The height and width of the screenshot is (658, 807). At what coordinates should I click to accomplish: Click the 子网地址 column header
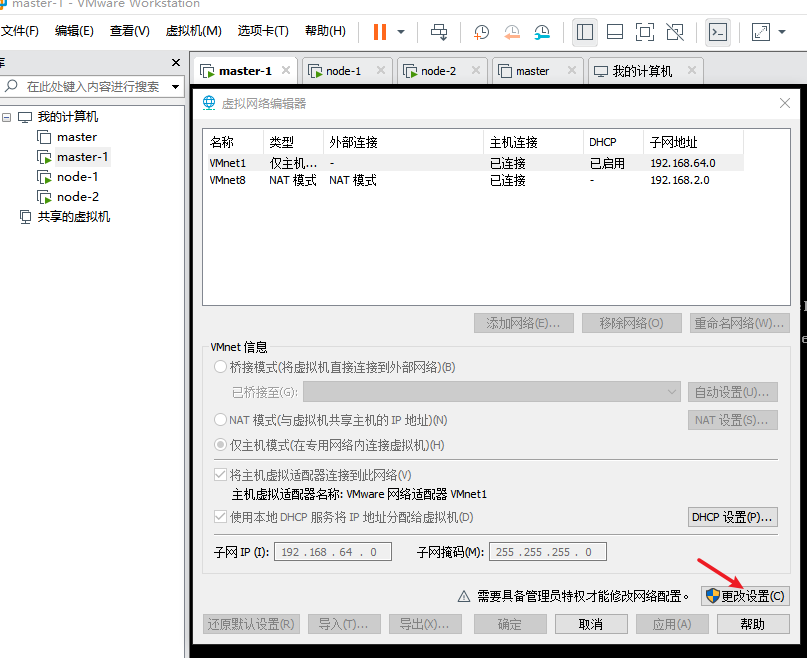(693, 142)
